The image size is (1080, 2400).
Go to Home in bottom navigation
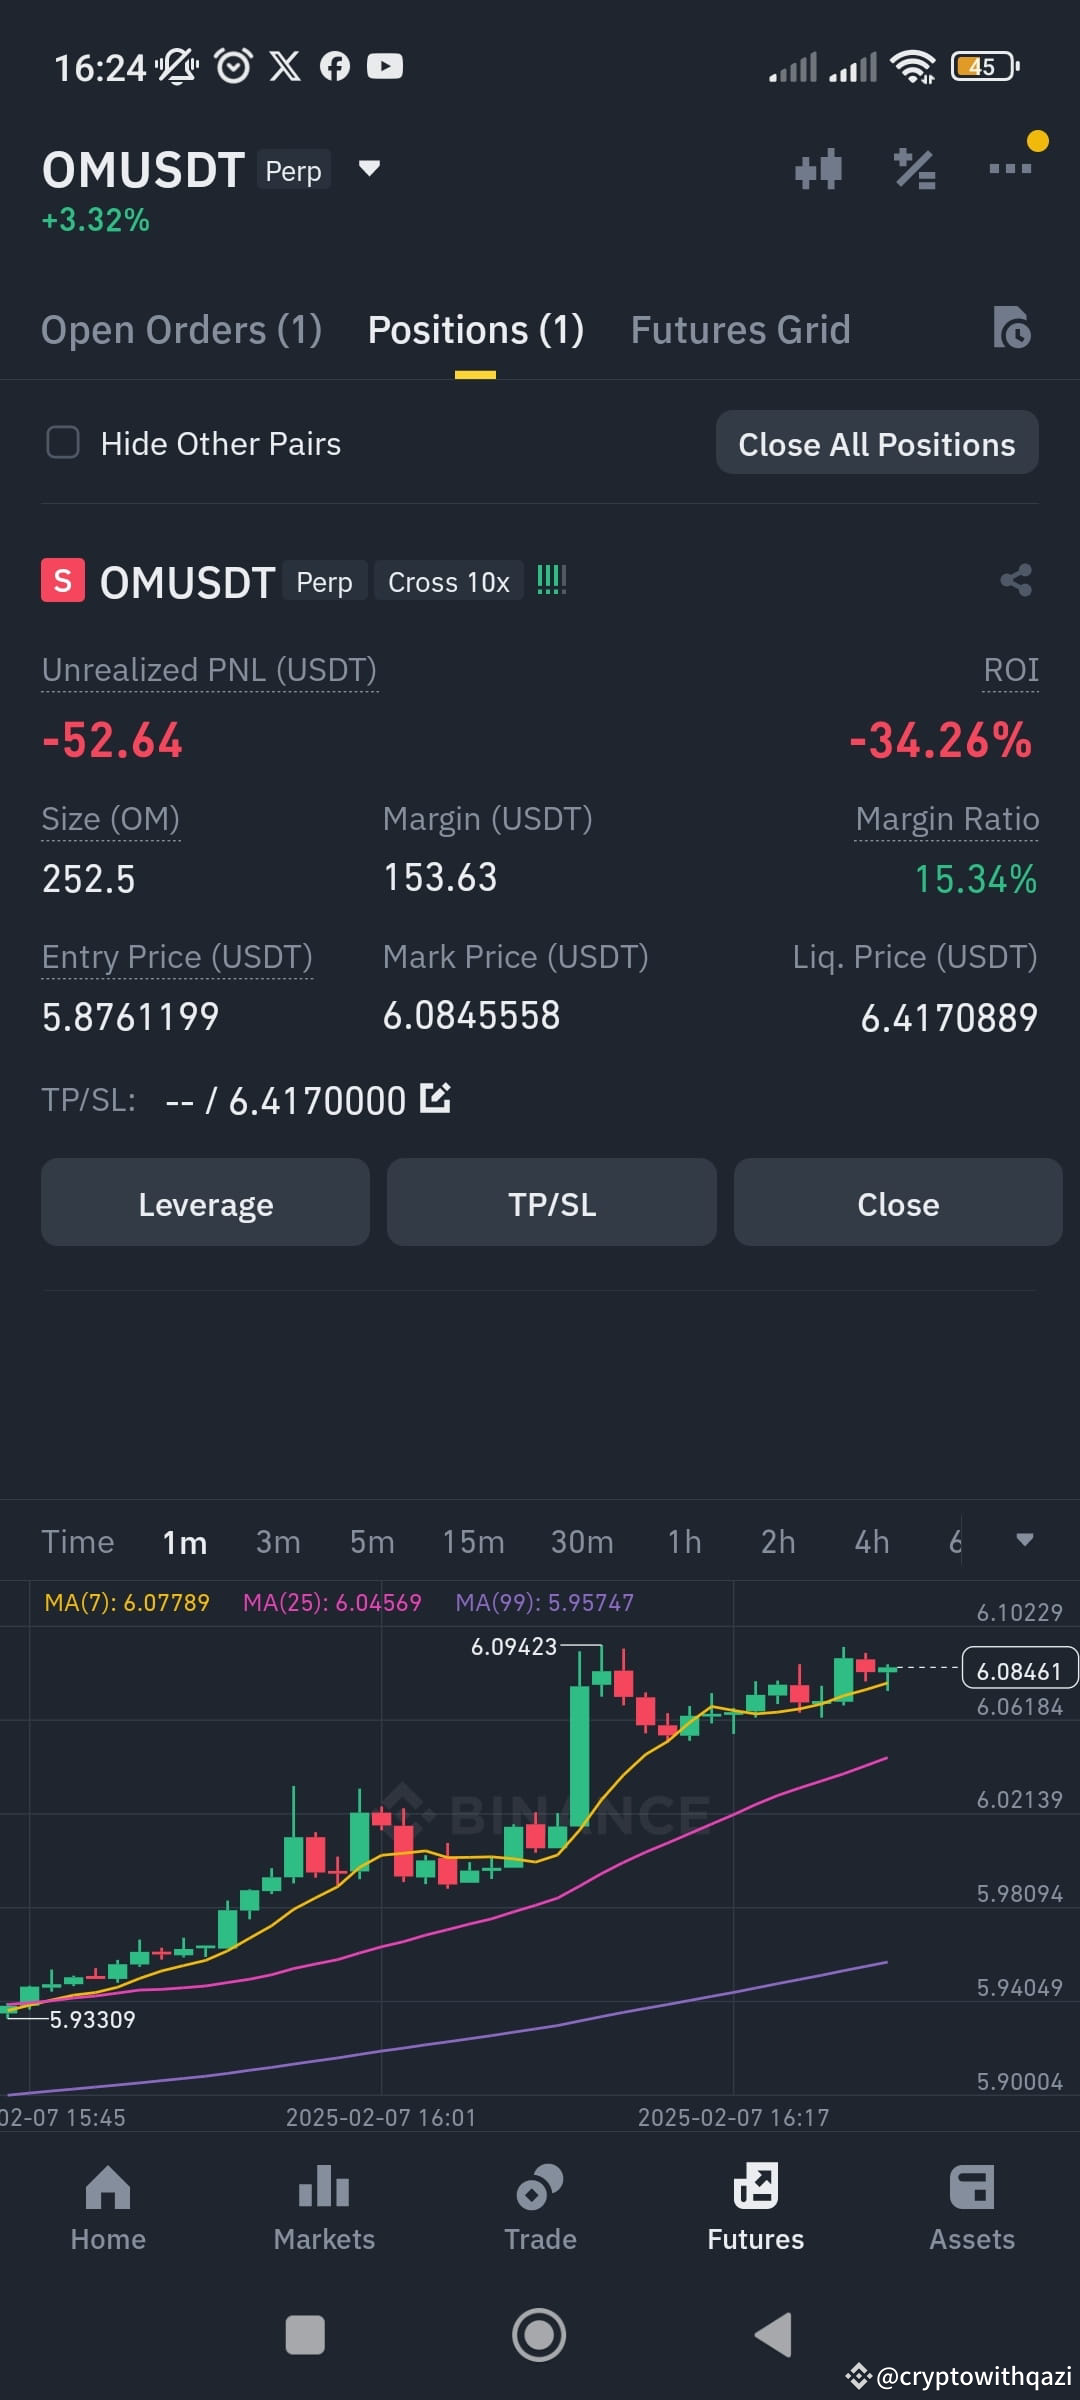tap(108, 2209)
